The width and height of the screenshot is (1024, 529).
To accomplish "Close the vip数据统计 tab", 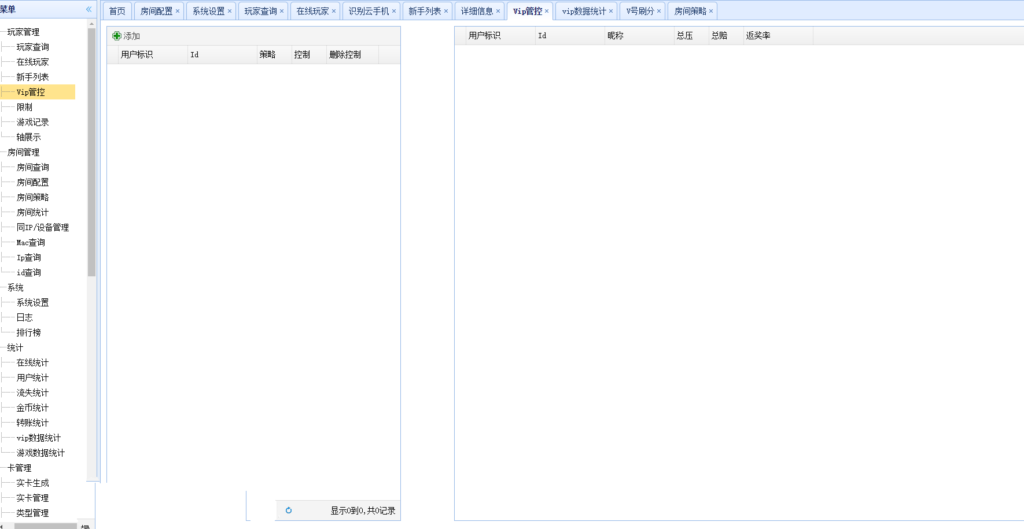I will tap(611, 11).
